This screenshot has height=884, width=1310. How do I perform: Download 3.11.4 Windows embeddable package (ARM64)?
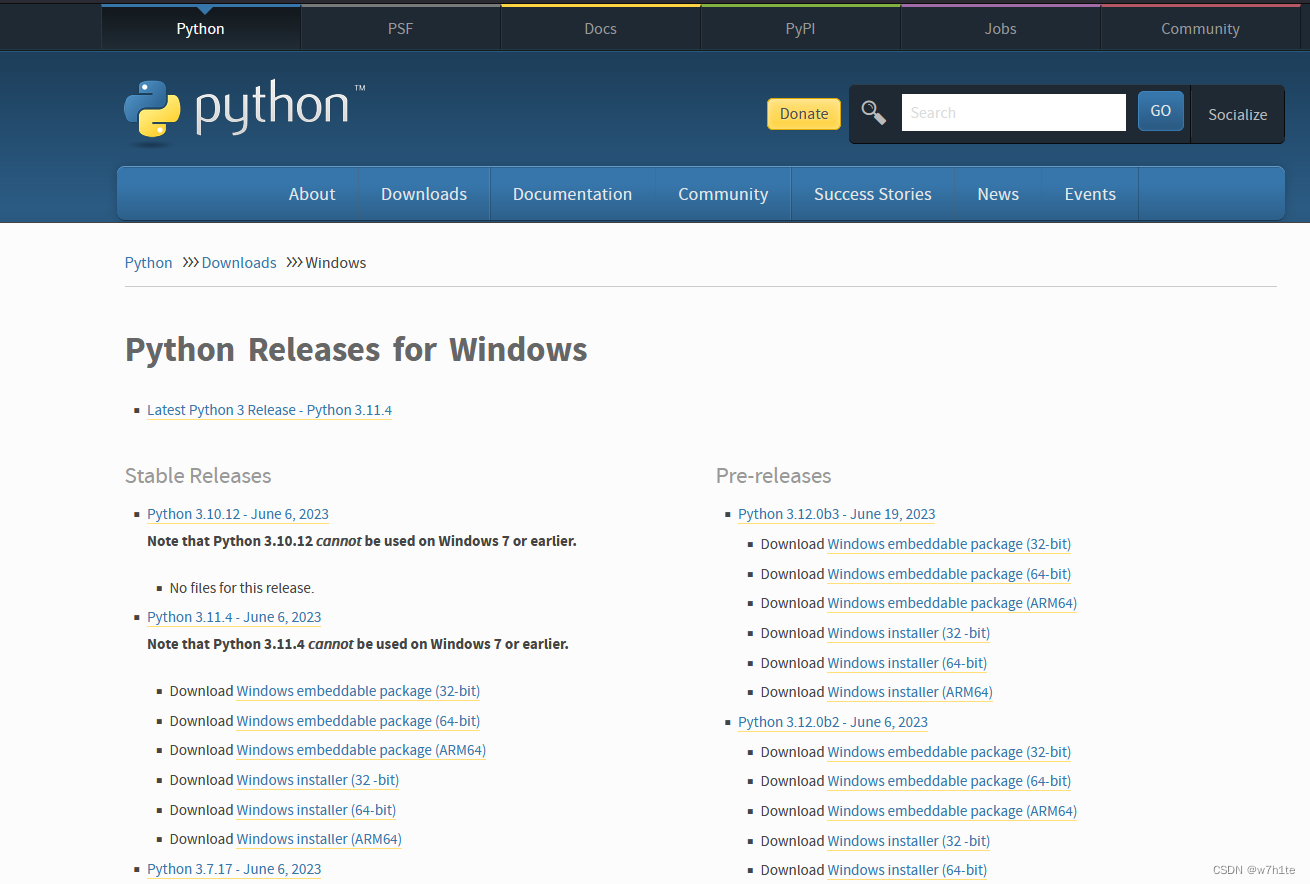click(x=361, y=750)
